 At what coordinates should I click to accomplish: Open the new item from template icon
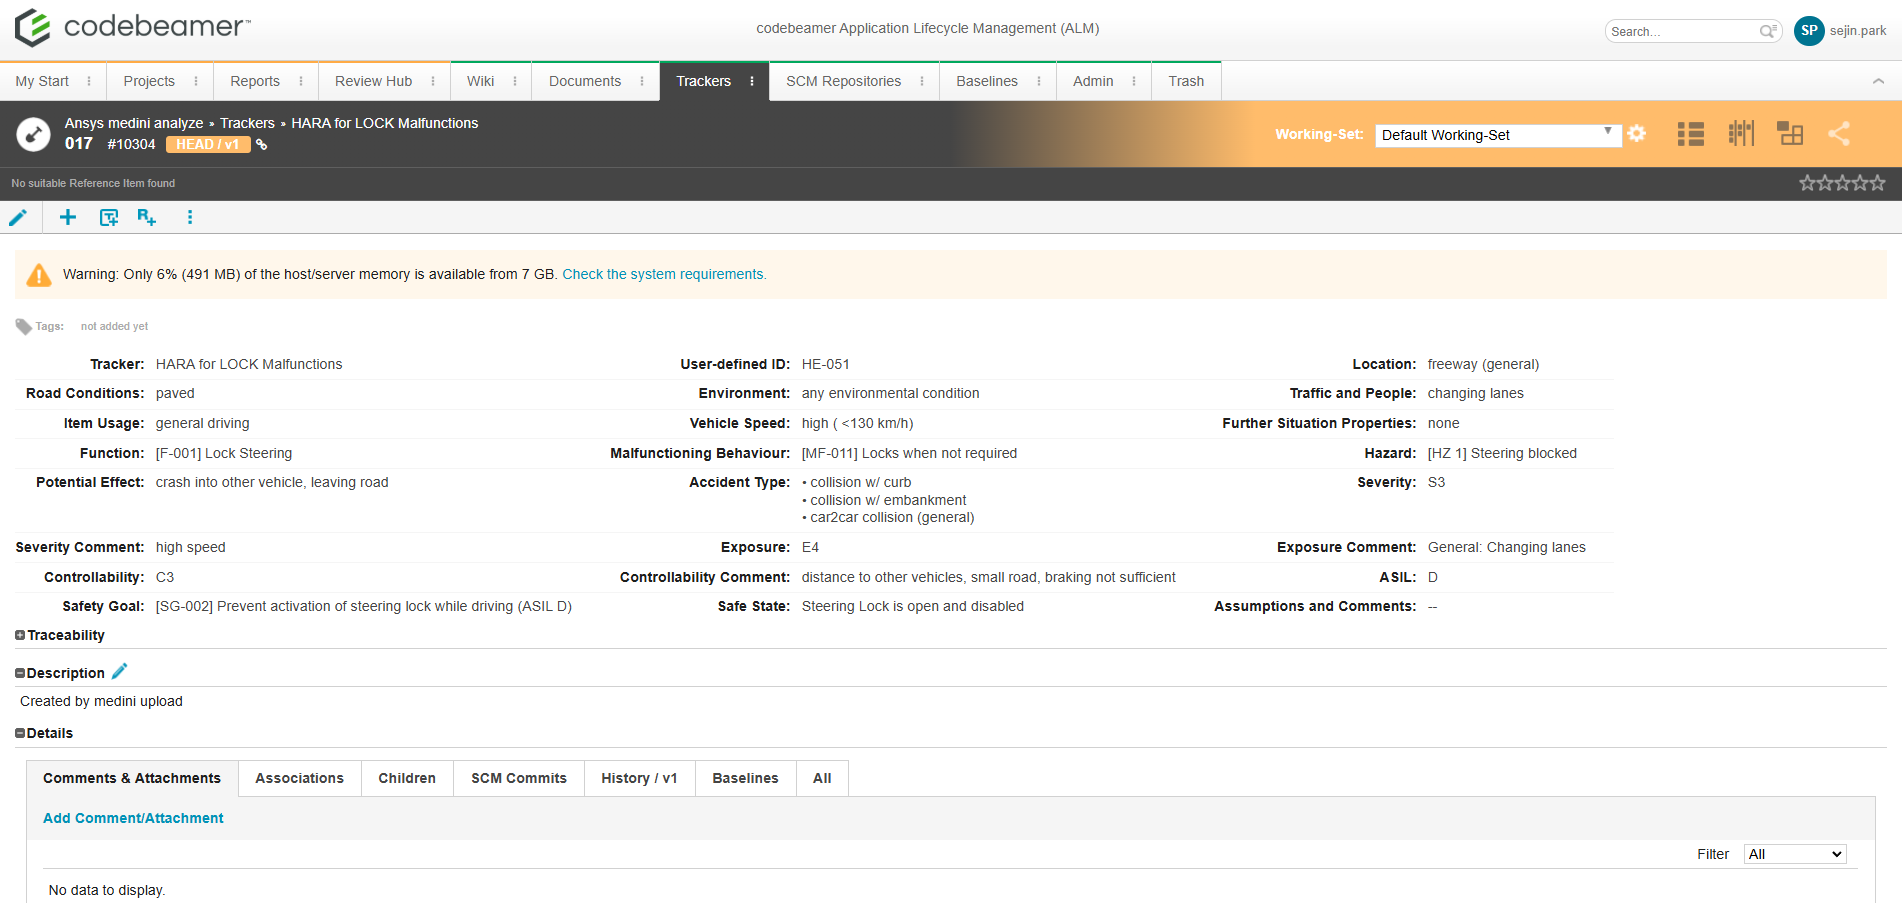click(108, 217)
